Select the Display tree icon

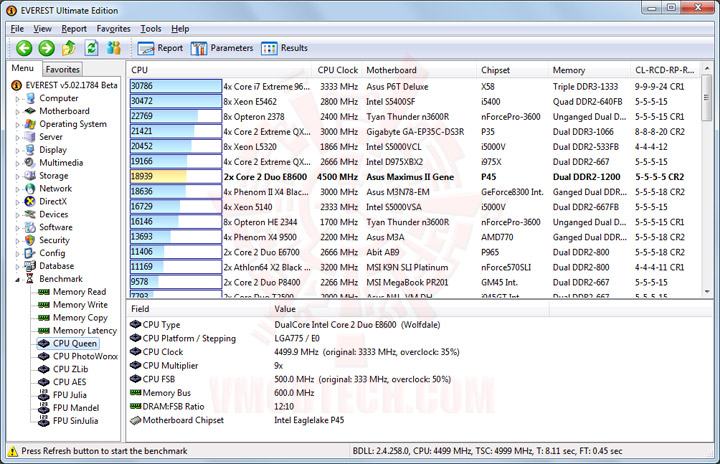click(x=30, y=150)
